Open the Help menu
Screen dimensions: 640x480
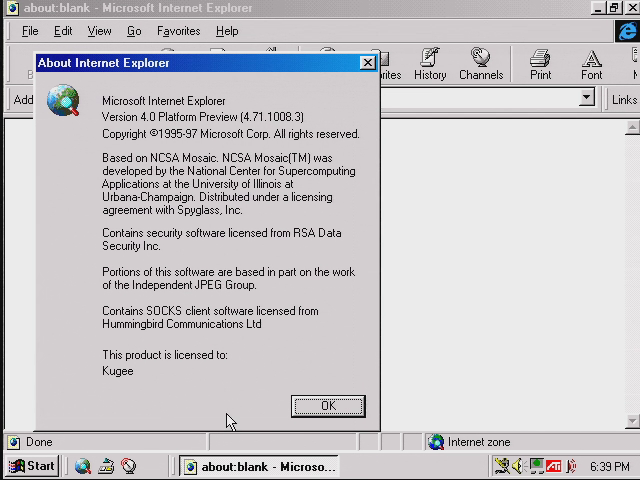227,31
